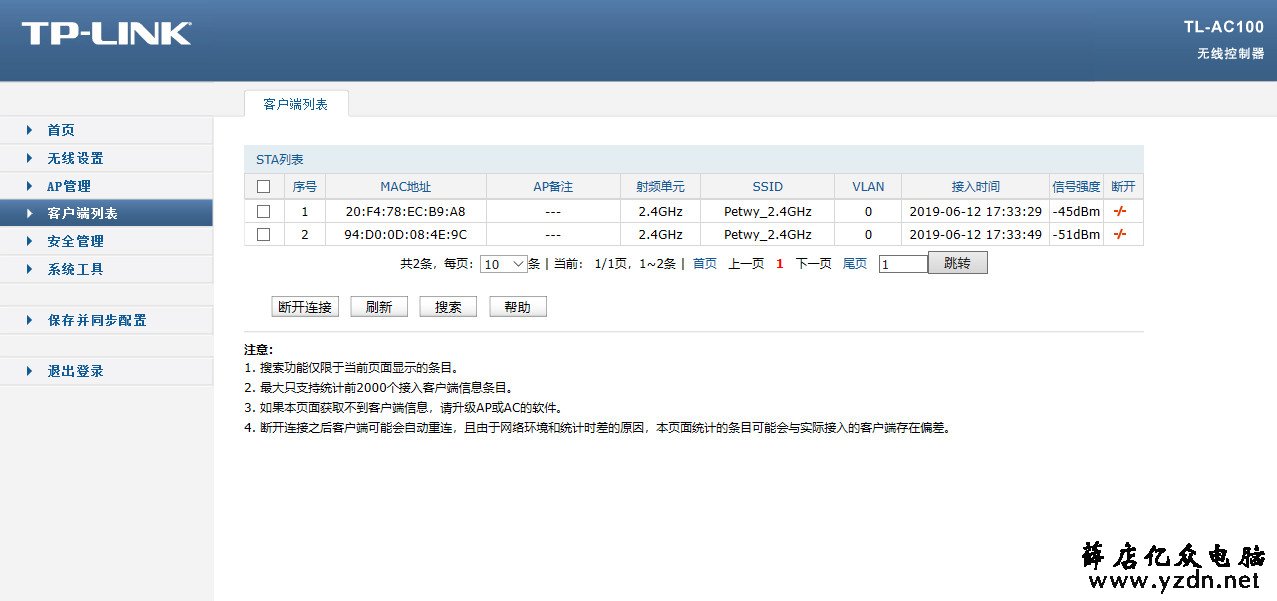Click the 接入时间 column header
Viewport: 1277px width, 601px height.
click(x=976, y=187)
